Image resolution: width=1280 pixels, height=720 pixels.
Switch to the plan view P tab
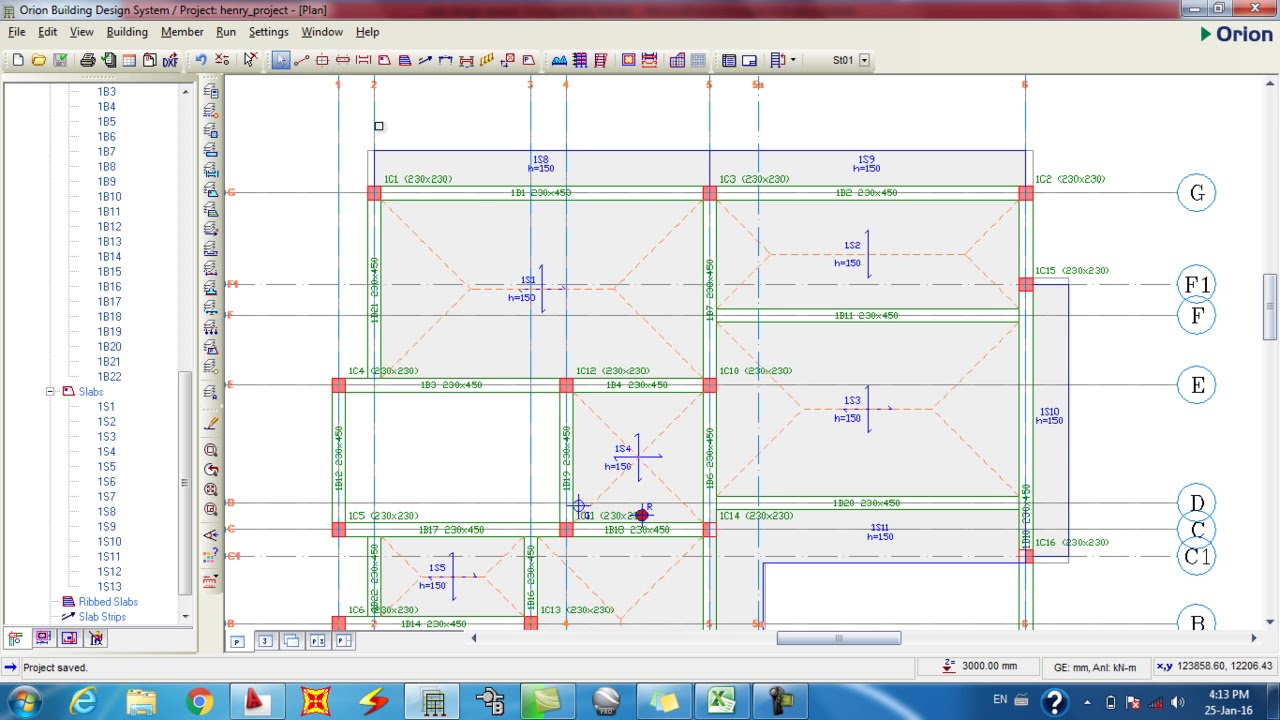[x=238, y=641]
